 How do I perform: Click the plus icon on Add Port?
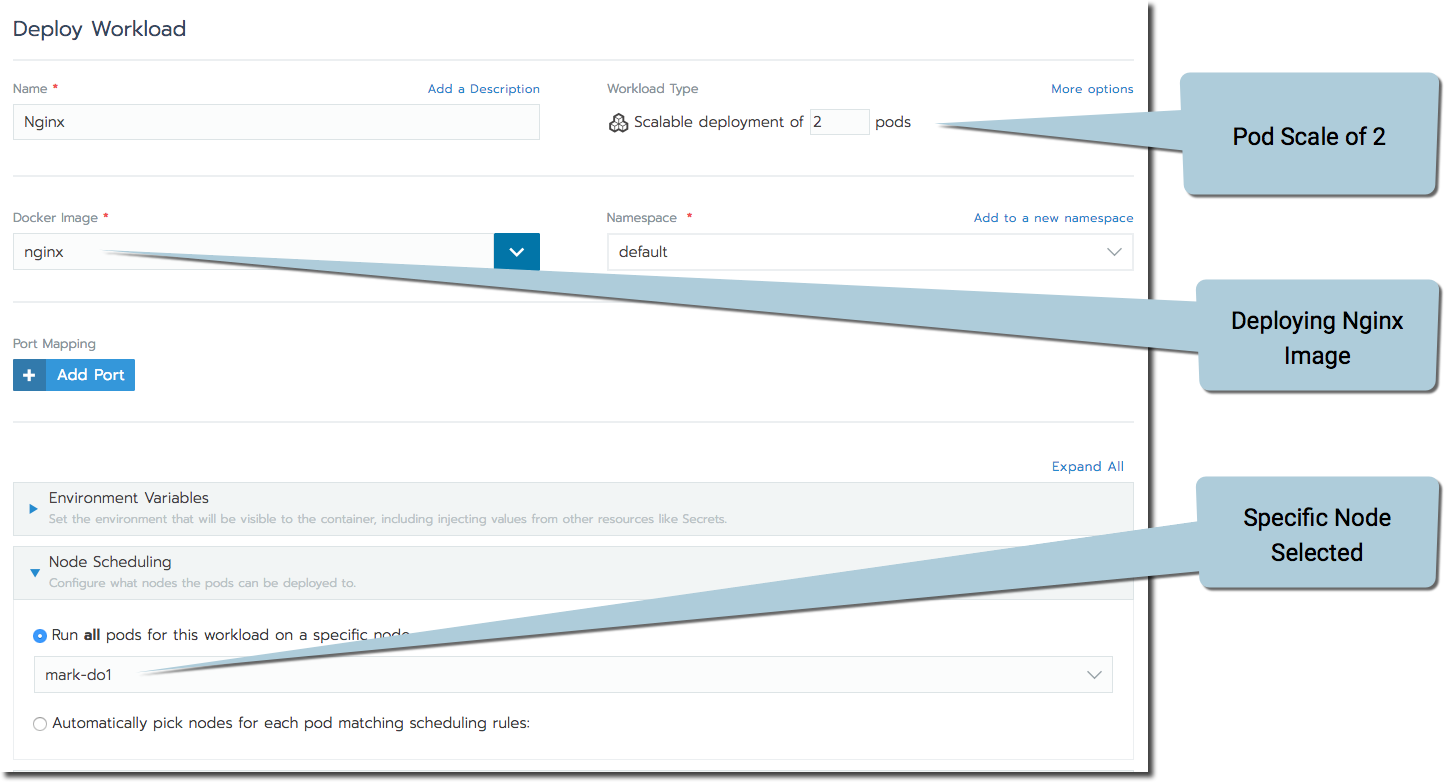click(29, 374)
